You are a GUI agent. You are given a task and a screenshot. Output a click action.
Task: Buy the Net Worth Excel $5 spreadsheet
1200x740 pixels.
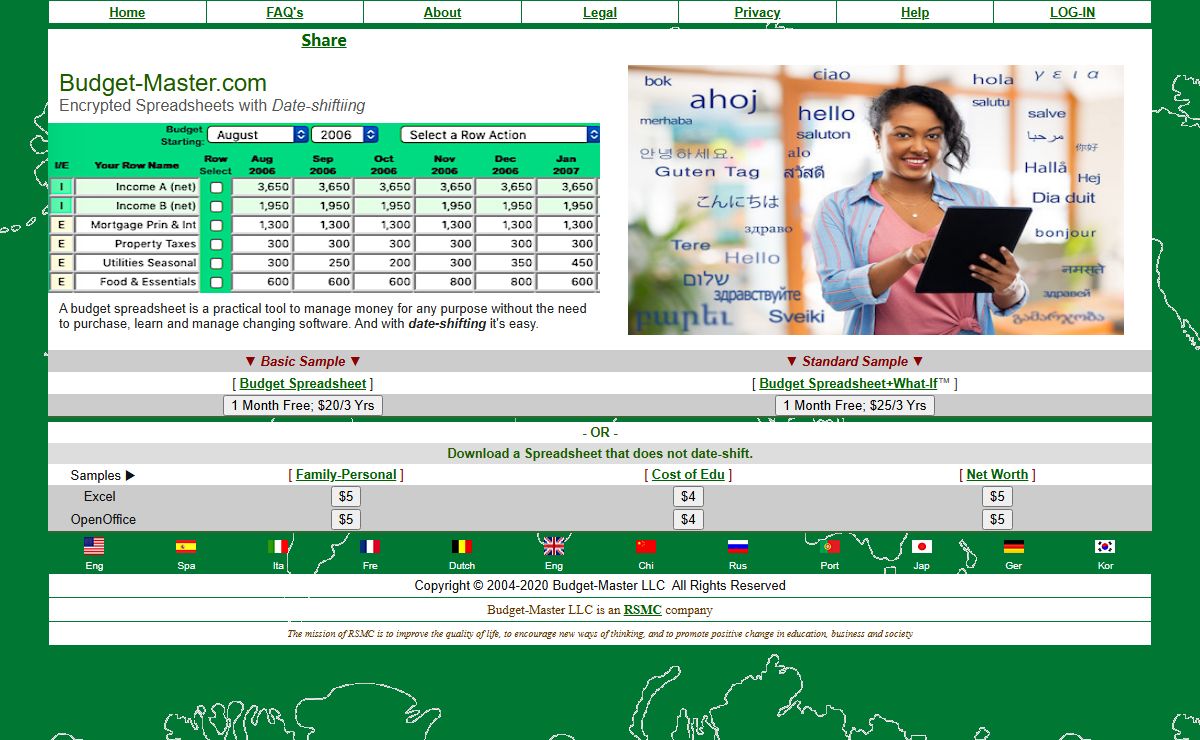[x=997, y=496]
